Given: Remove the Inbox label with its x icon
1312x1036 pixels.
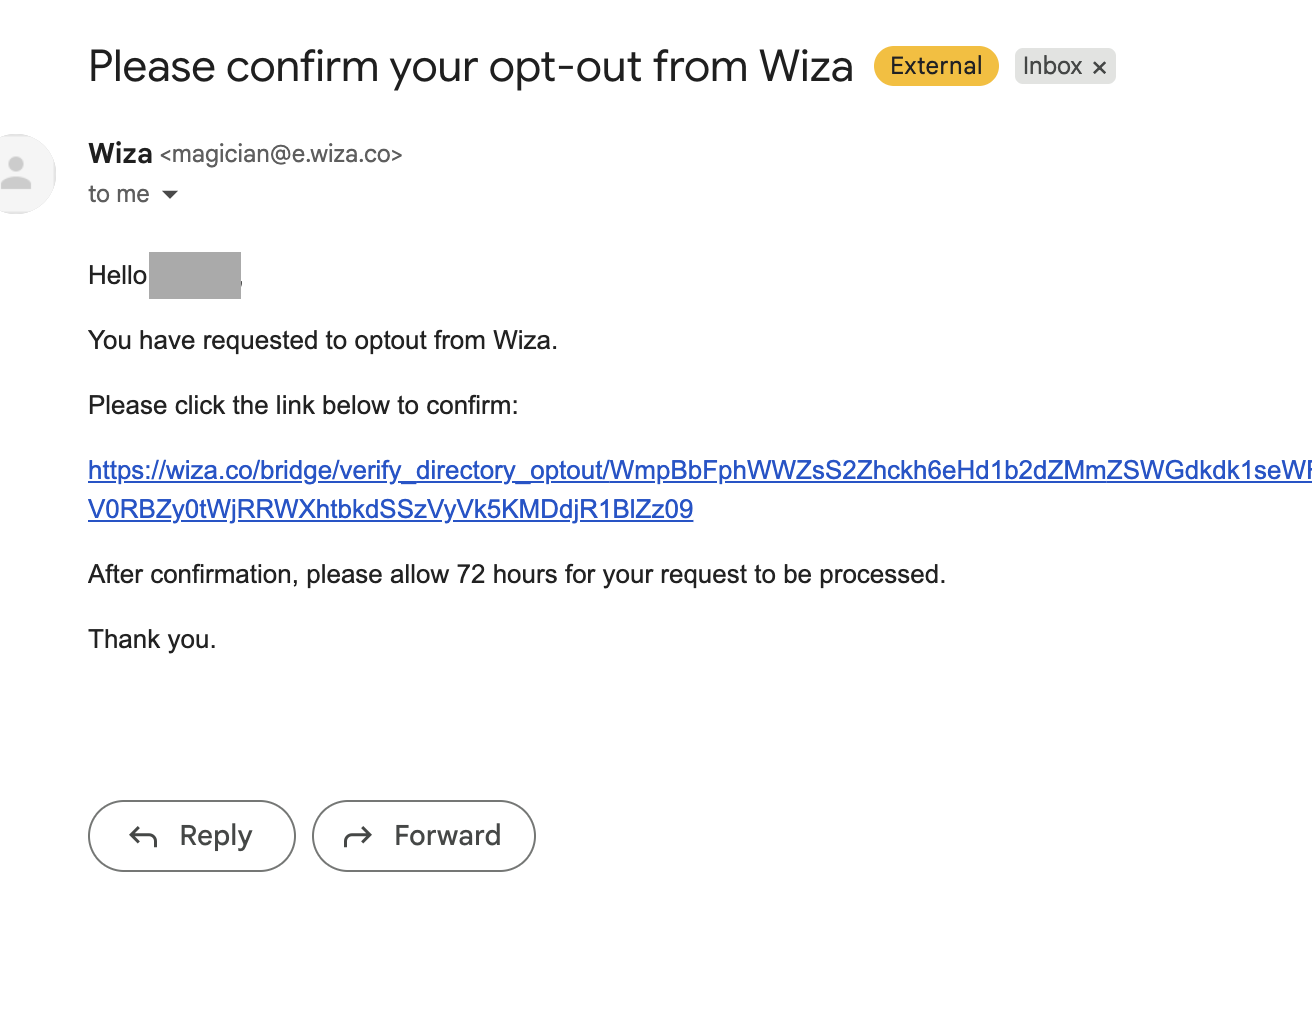Looking at the screenshot, I should click(1099, 67).
